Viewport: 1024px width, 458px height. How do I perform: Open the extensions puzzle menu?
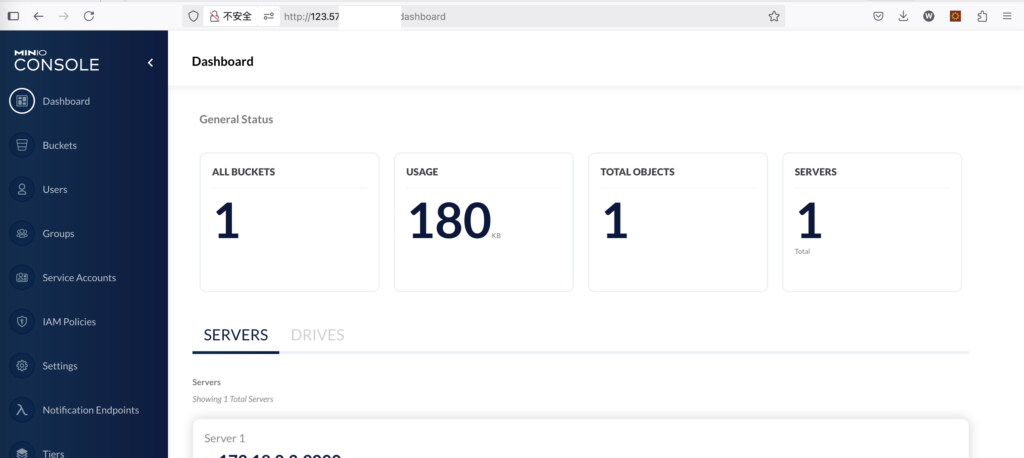[982, 16]
